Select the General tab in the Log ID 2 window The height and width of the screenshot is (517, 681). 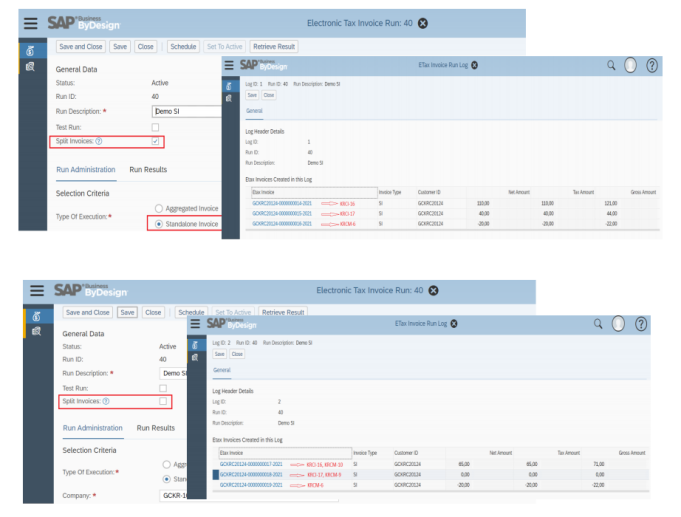pos(222,370)
